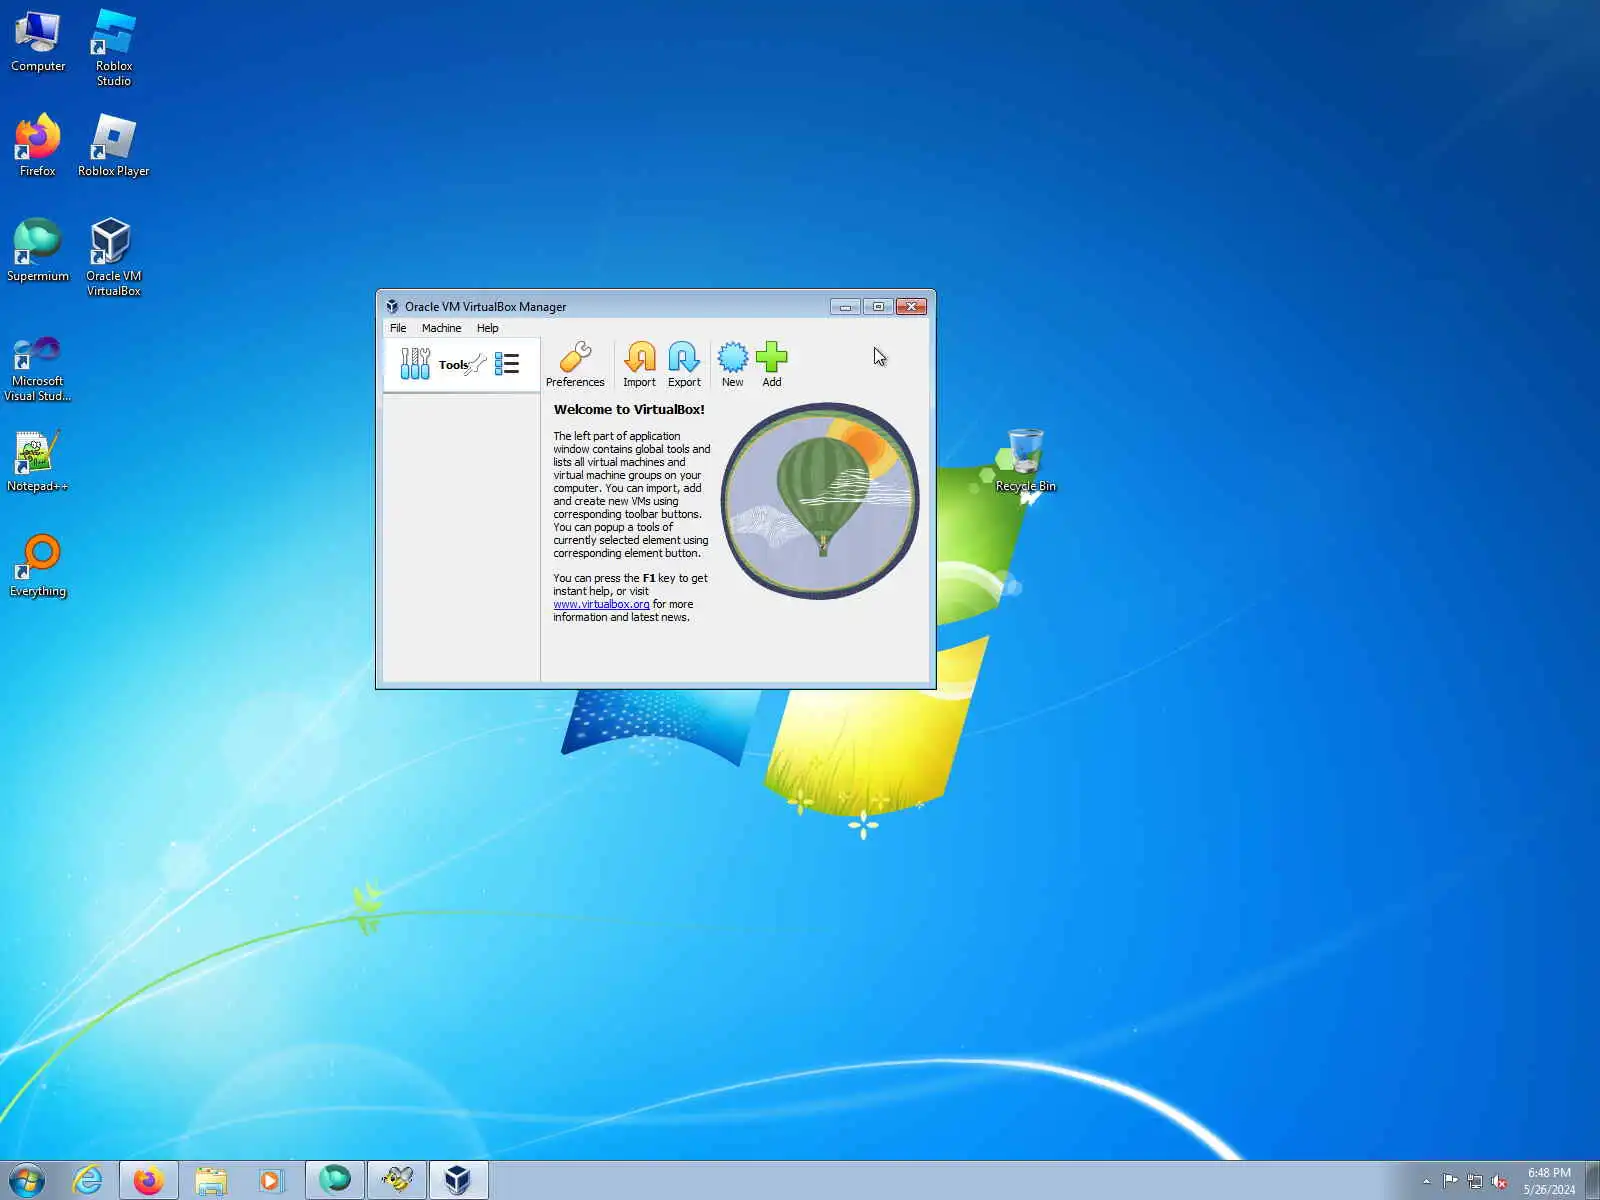
Task: Minimize the VirtualBox Manager window
Action: (x=845, y=307)
